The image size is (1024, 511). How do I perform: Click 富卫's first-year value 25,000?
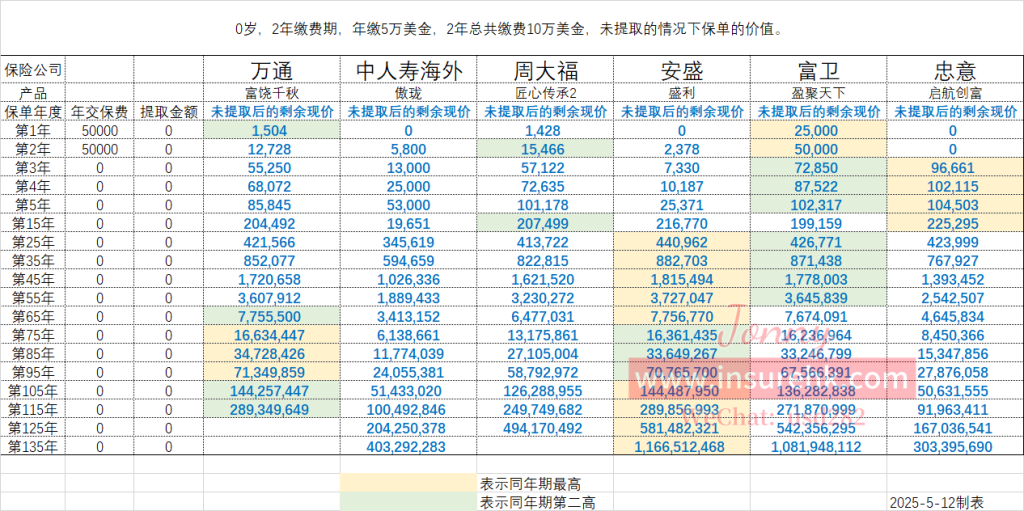[x=818, y=131]
